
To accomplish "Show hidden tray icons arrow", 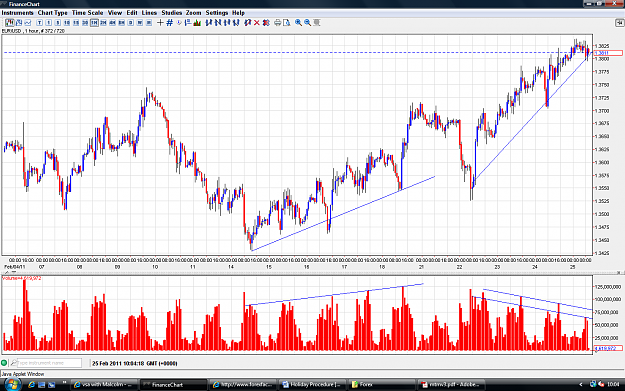I will coord(581,385).
